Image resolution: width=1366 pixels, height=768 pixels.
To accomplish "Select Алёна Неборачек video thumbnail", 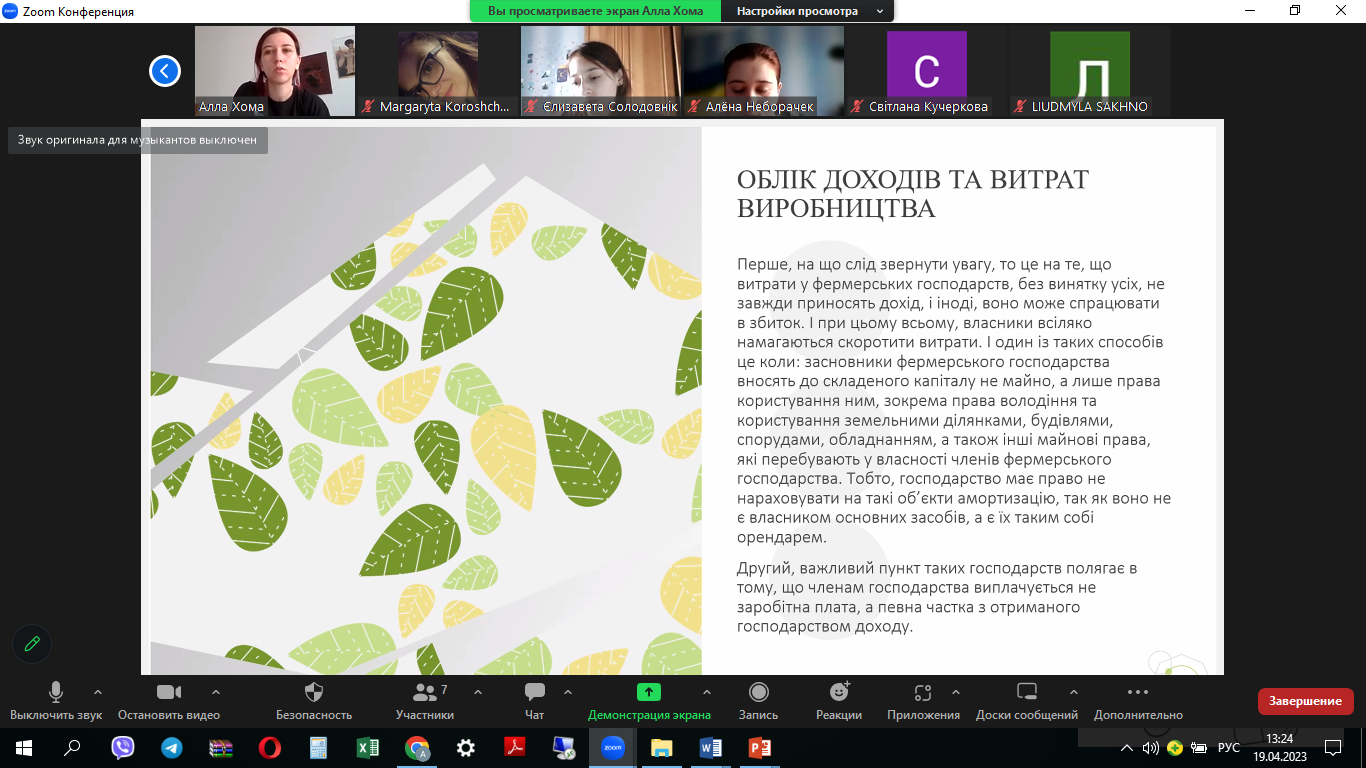I will click(x=764, y=71).
